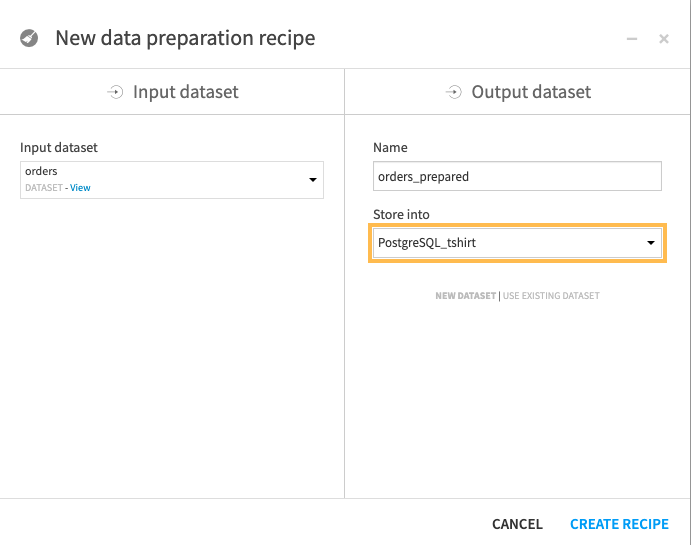The height and width of the screenshot is (545, 691).
Task: Click the Output dataset arrow icon
Action: 453,92
